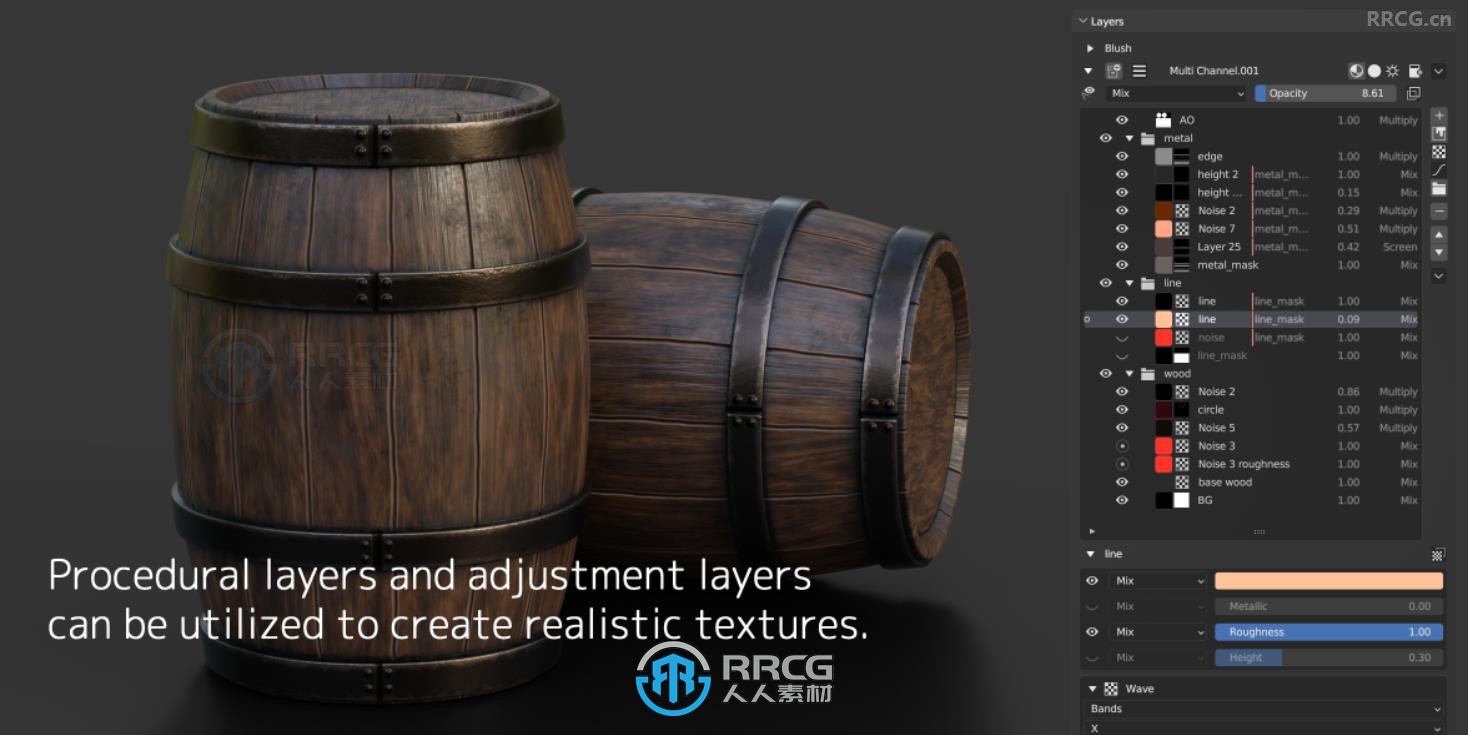
Task: Click the add new layer plus button
Action: 1439,116
